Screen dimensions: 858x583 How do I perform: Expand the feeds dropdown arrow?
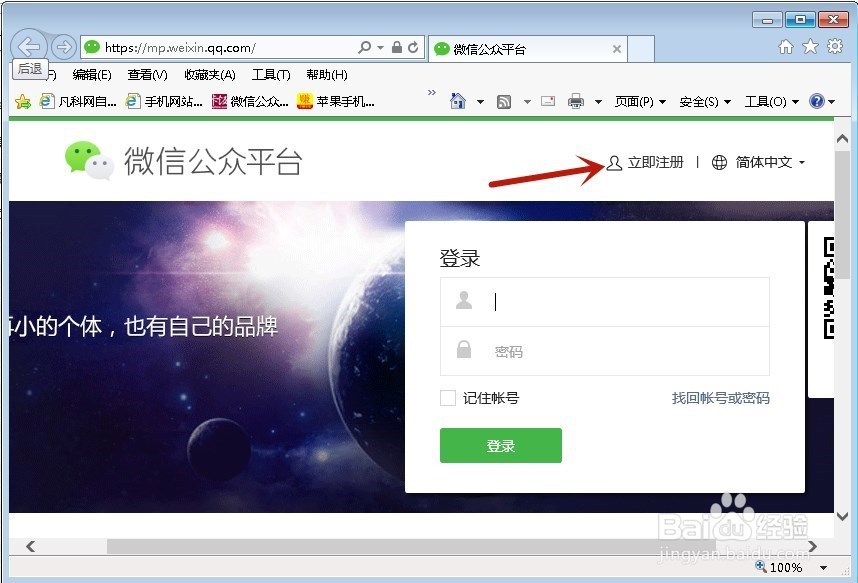(527, 102)
